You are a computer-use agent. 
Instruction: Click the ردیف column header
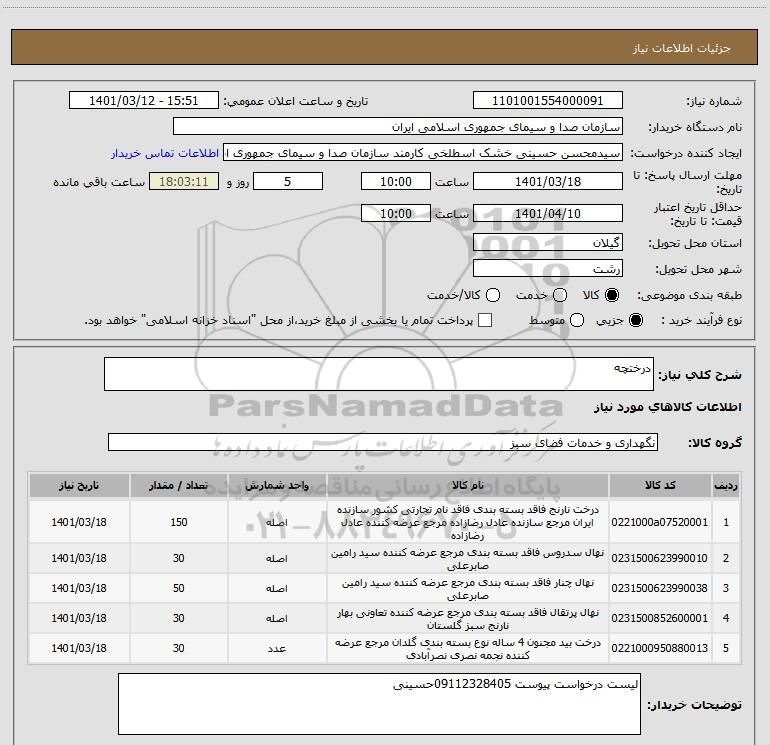tap(726, 486)
